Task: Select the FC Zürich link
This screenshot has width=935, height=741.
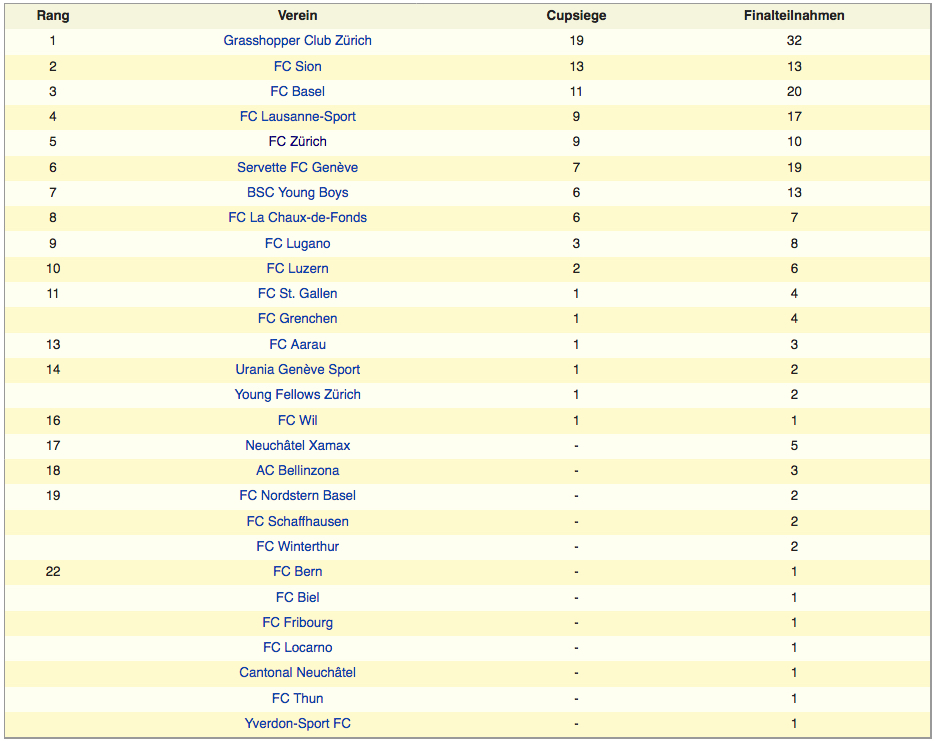Action: 297,141
